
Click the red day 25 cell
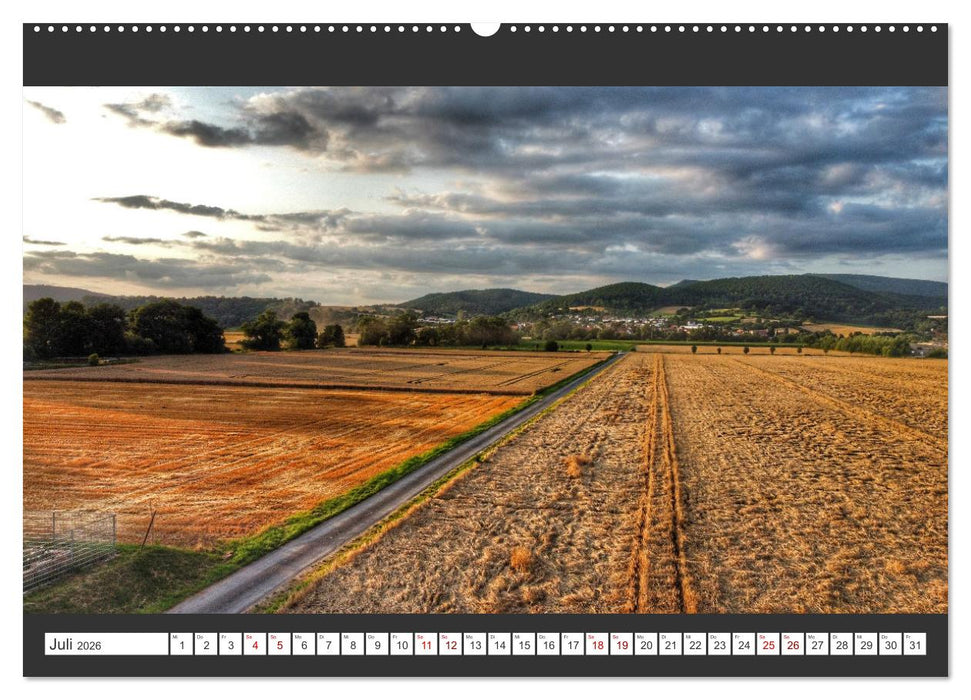point(767,644)
